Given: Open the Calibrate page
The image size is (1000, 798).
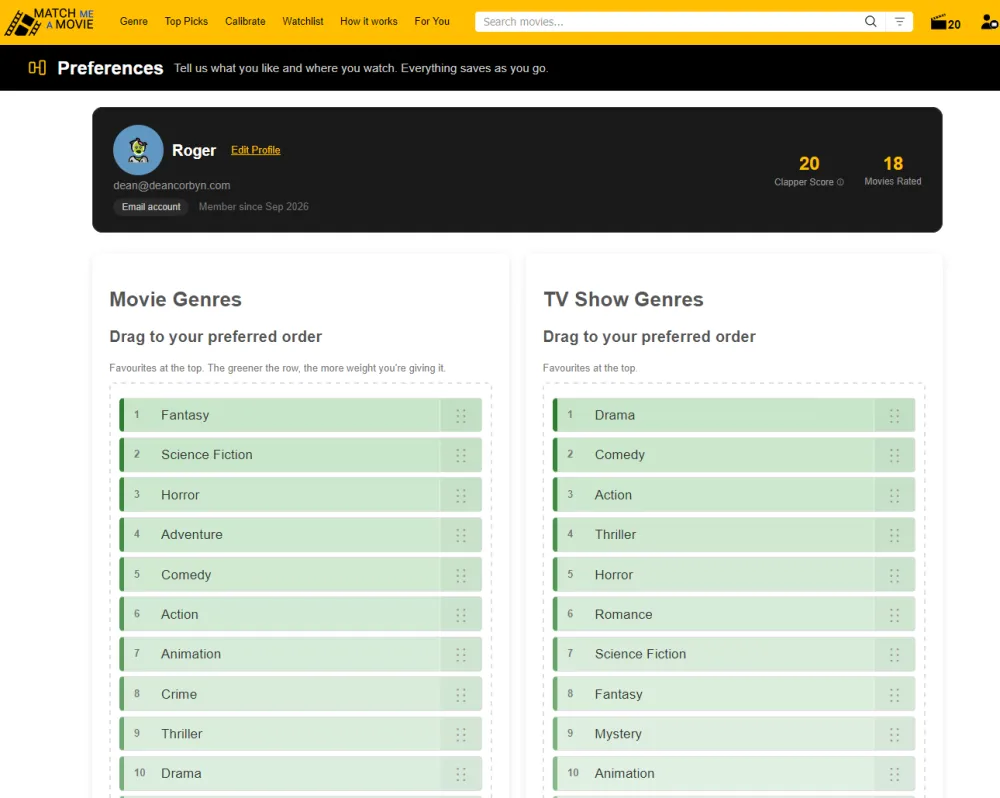Looking at the screenshot, I should pos(245,22).
